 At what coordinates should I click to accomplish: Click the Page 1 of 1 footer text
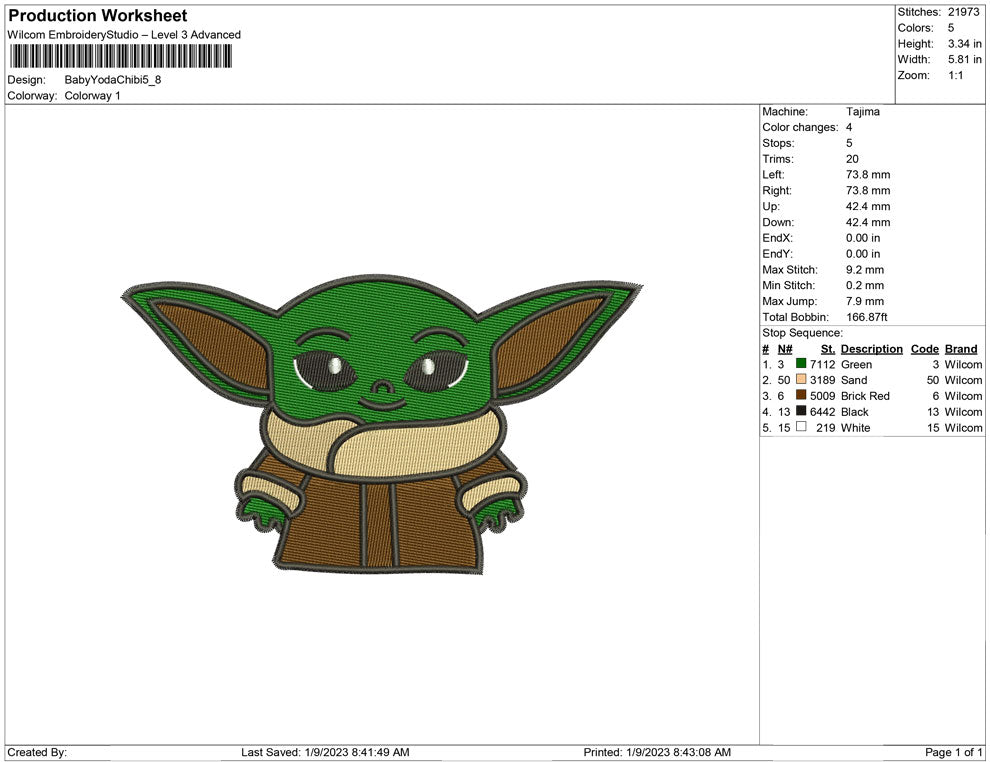pyautogui.click(x=954, y=752)
